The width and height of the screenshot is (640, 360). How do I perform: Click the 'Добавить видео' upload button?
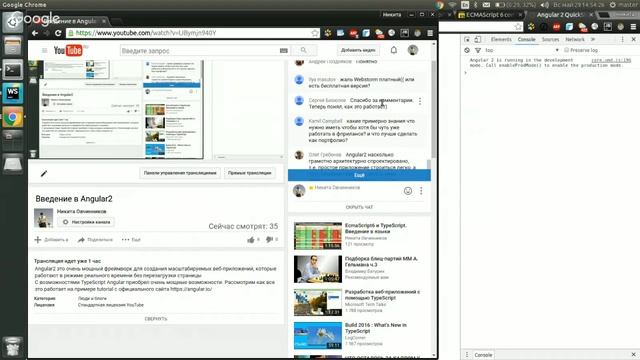pyautogui.click(x=358, y=50)
